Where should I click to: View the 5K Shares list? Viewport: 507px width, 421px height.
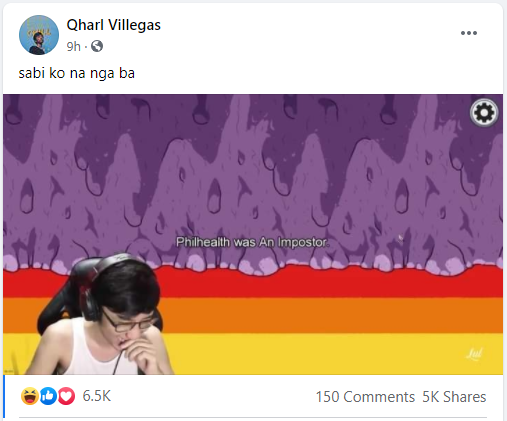pos(454,397)
